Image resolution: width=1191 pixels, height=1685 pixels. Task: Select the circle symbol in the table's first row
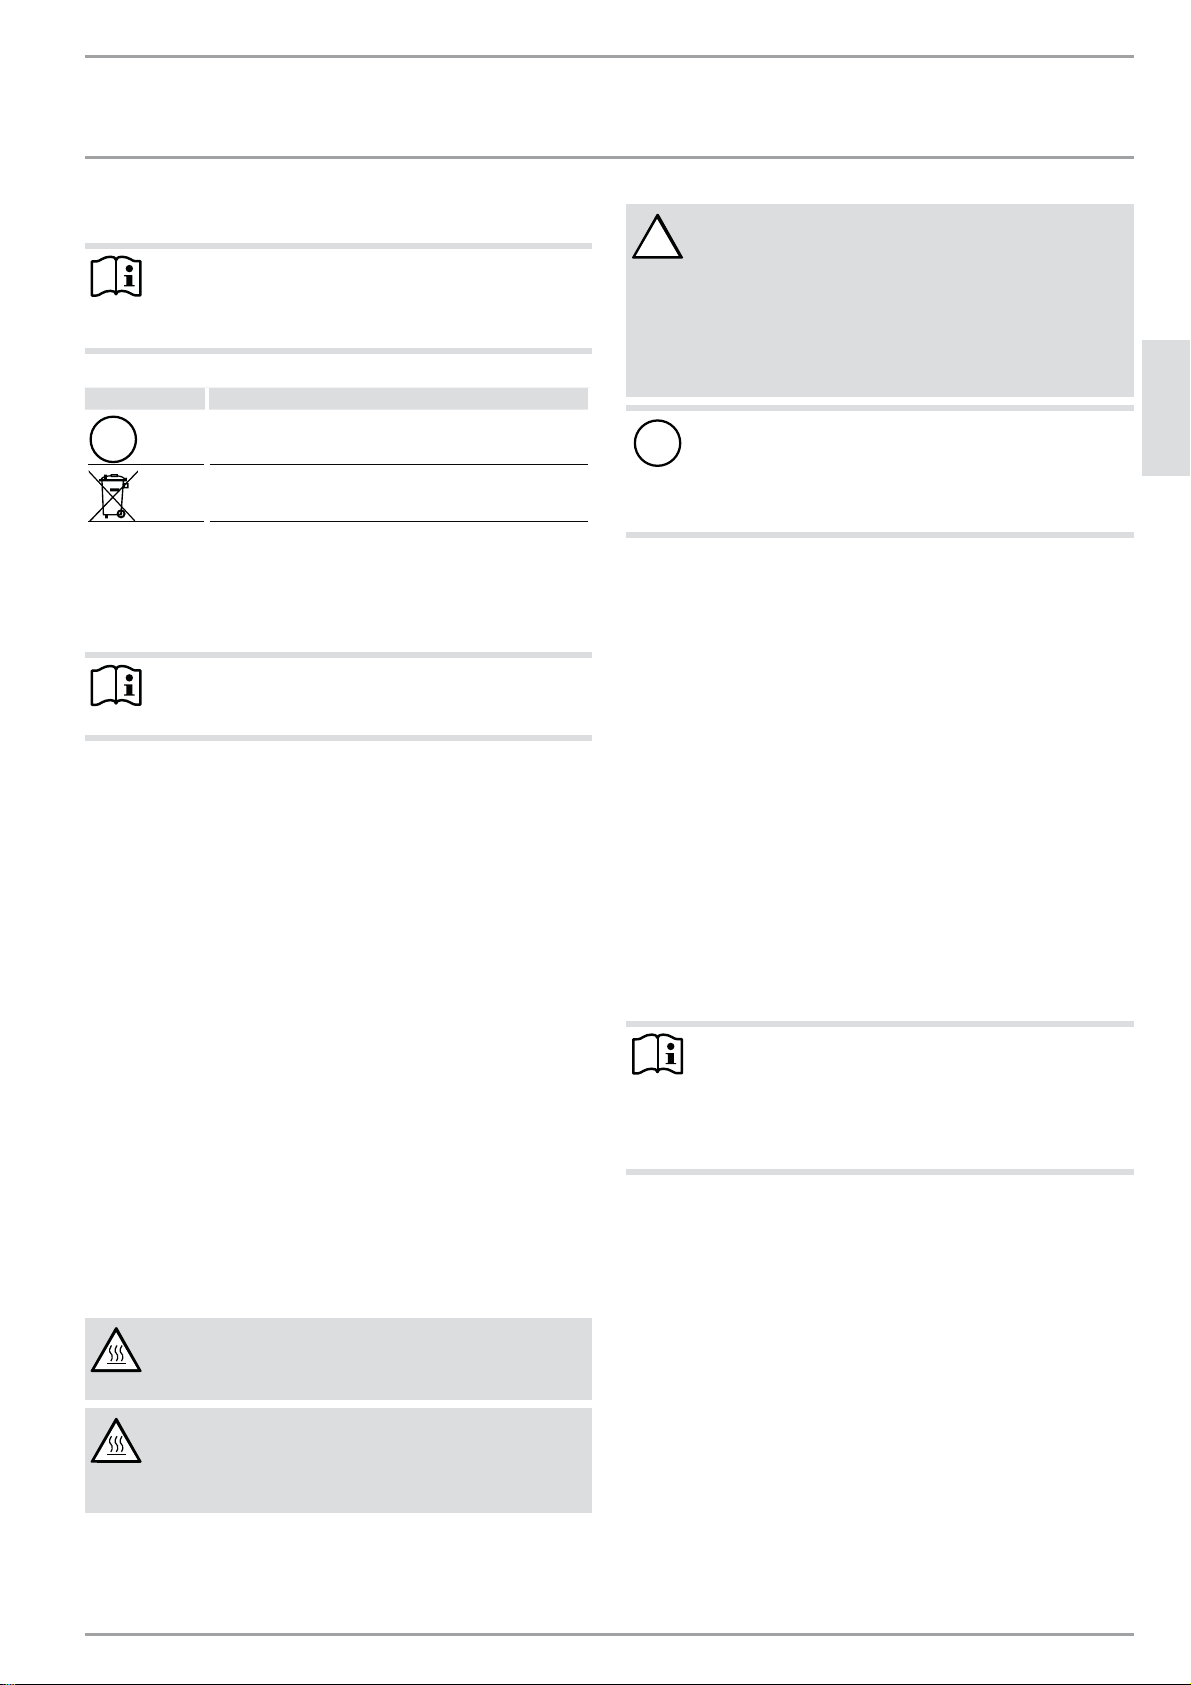click(x=113, y=438)
